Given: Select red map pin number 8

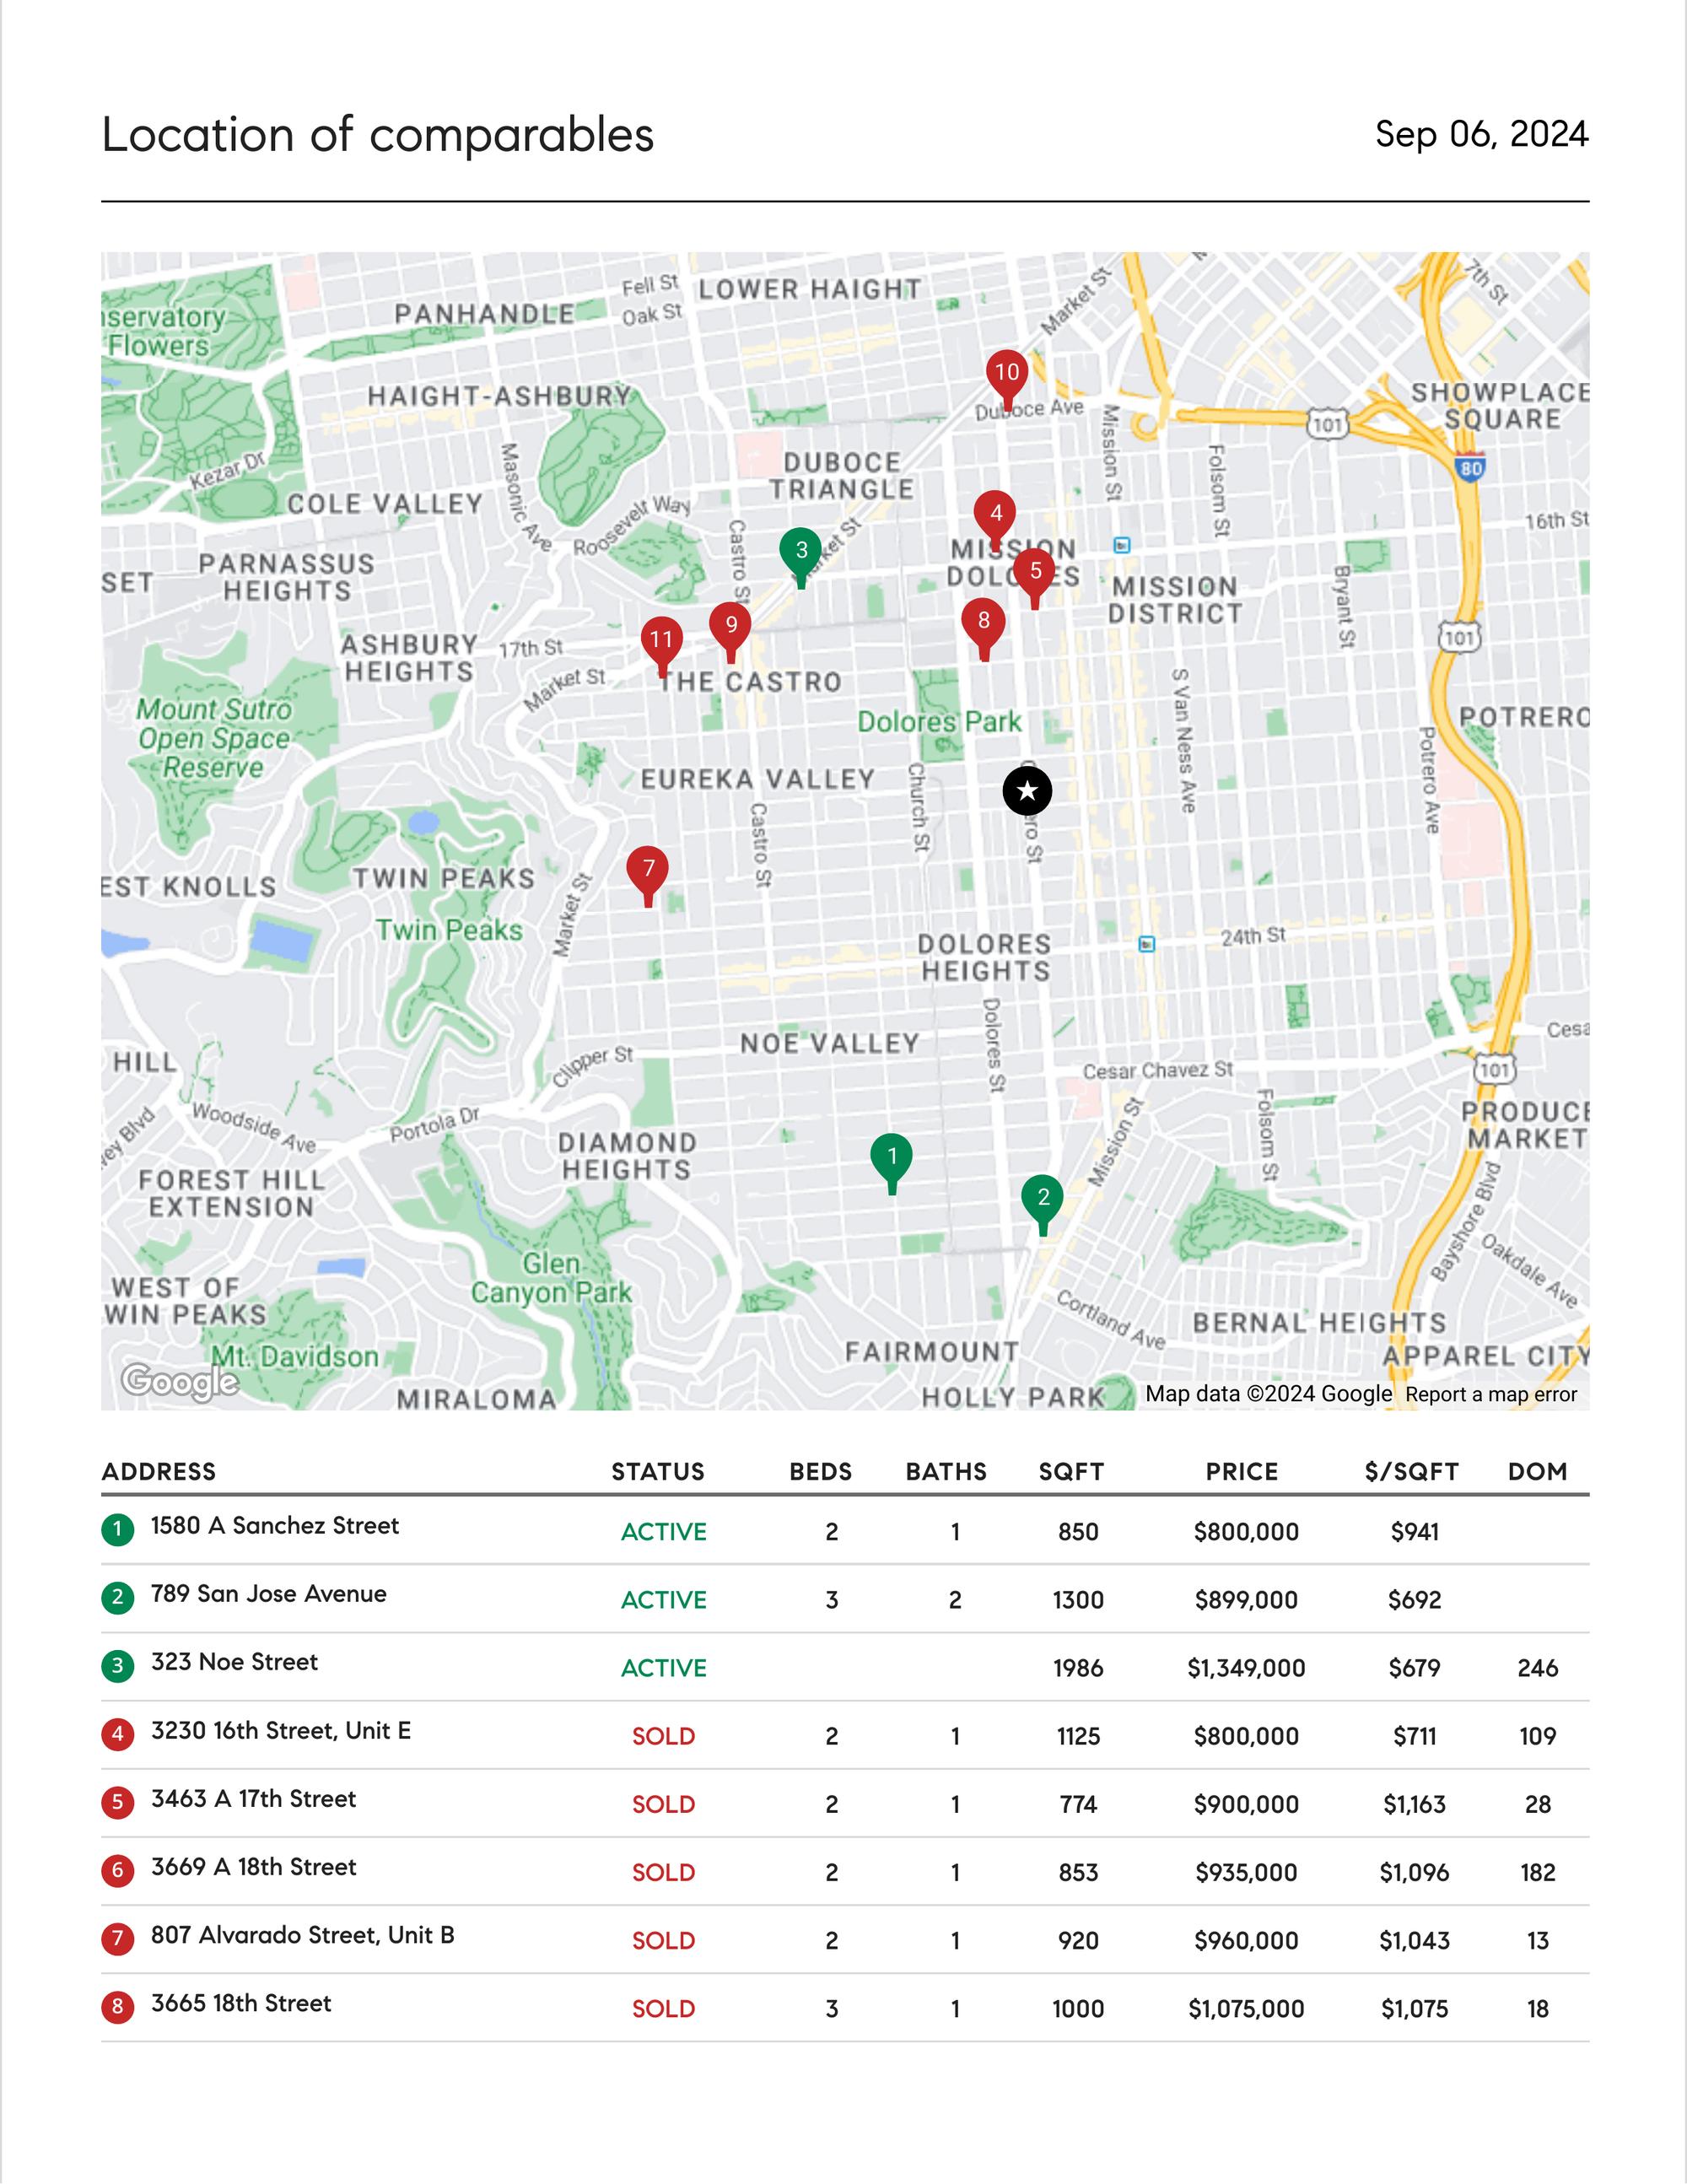Looking at the screenshot, I should (x=983, y=622).
